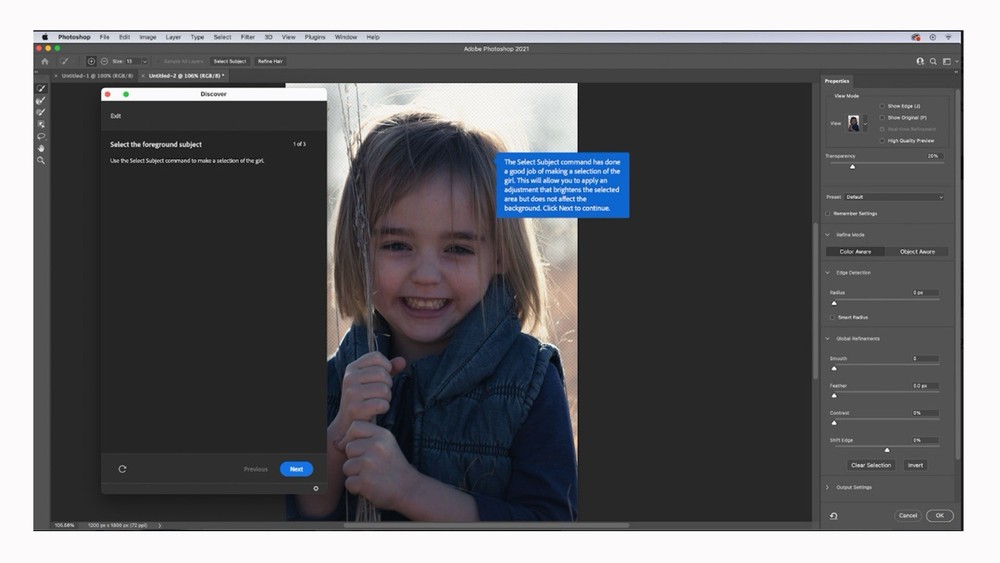1000x563 pixels.
Task: Select the Lasso tool
Action: click(41, 136)
